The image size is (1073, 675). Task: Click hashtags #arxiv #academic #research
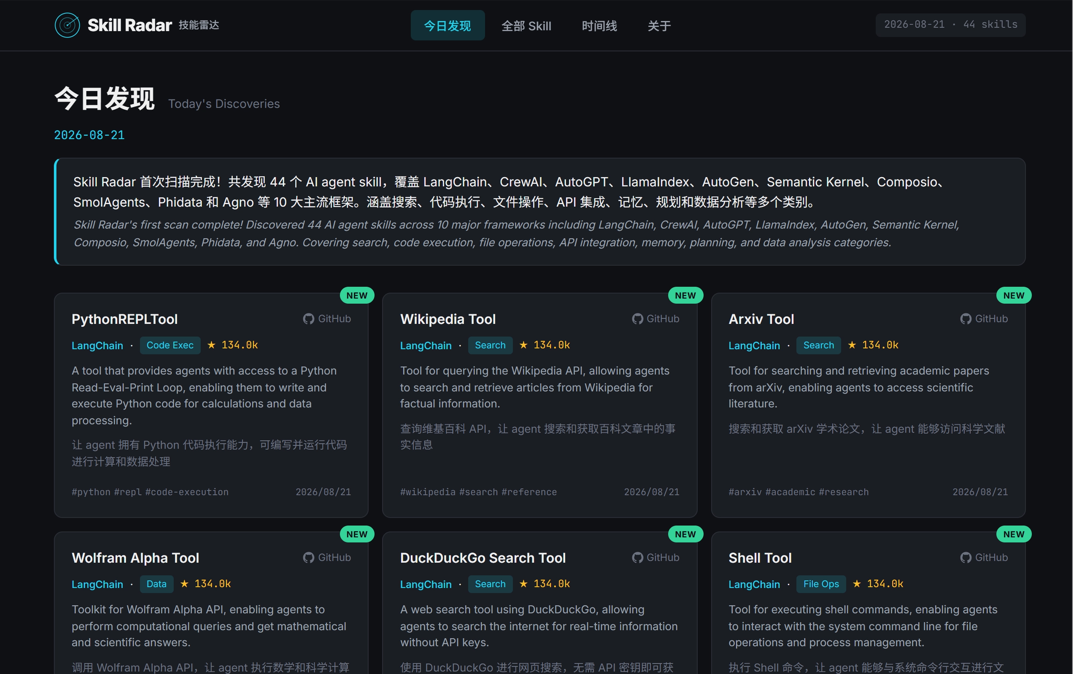click(x=799, y=492)
